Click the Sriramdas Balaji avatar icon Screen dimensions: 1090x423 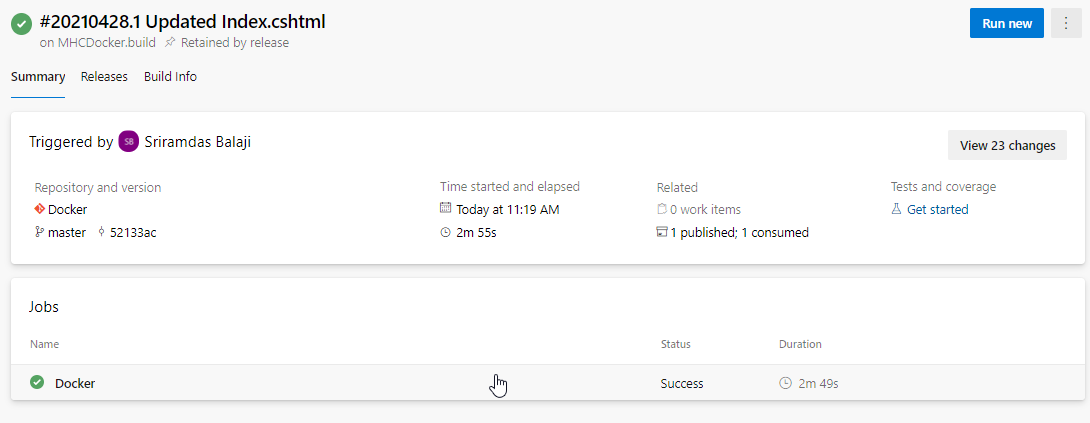[x=129, y=141]
